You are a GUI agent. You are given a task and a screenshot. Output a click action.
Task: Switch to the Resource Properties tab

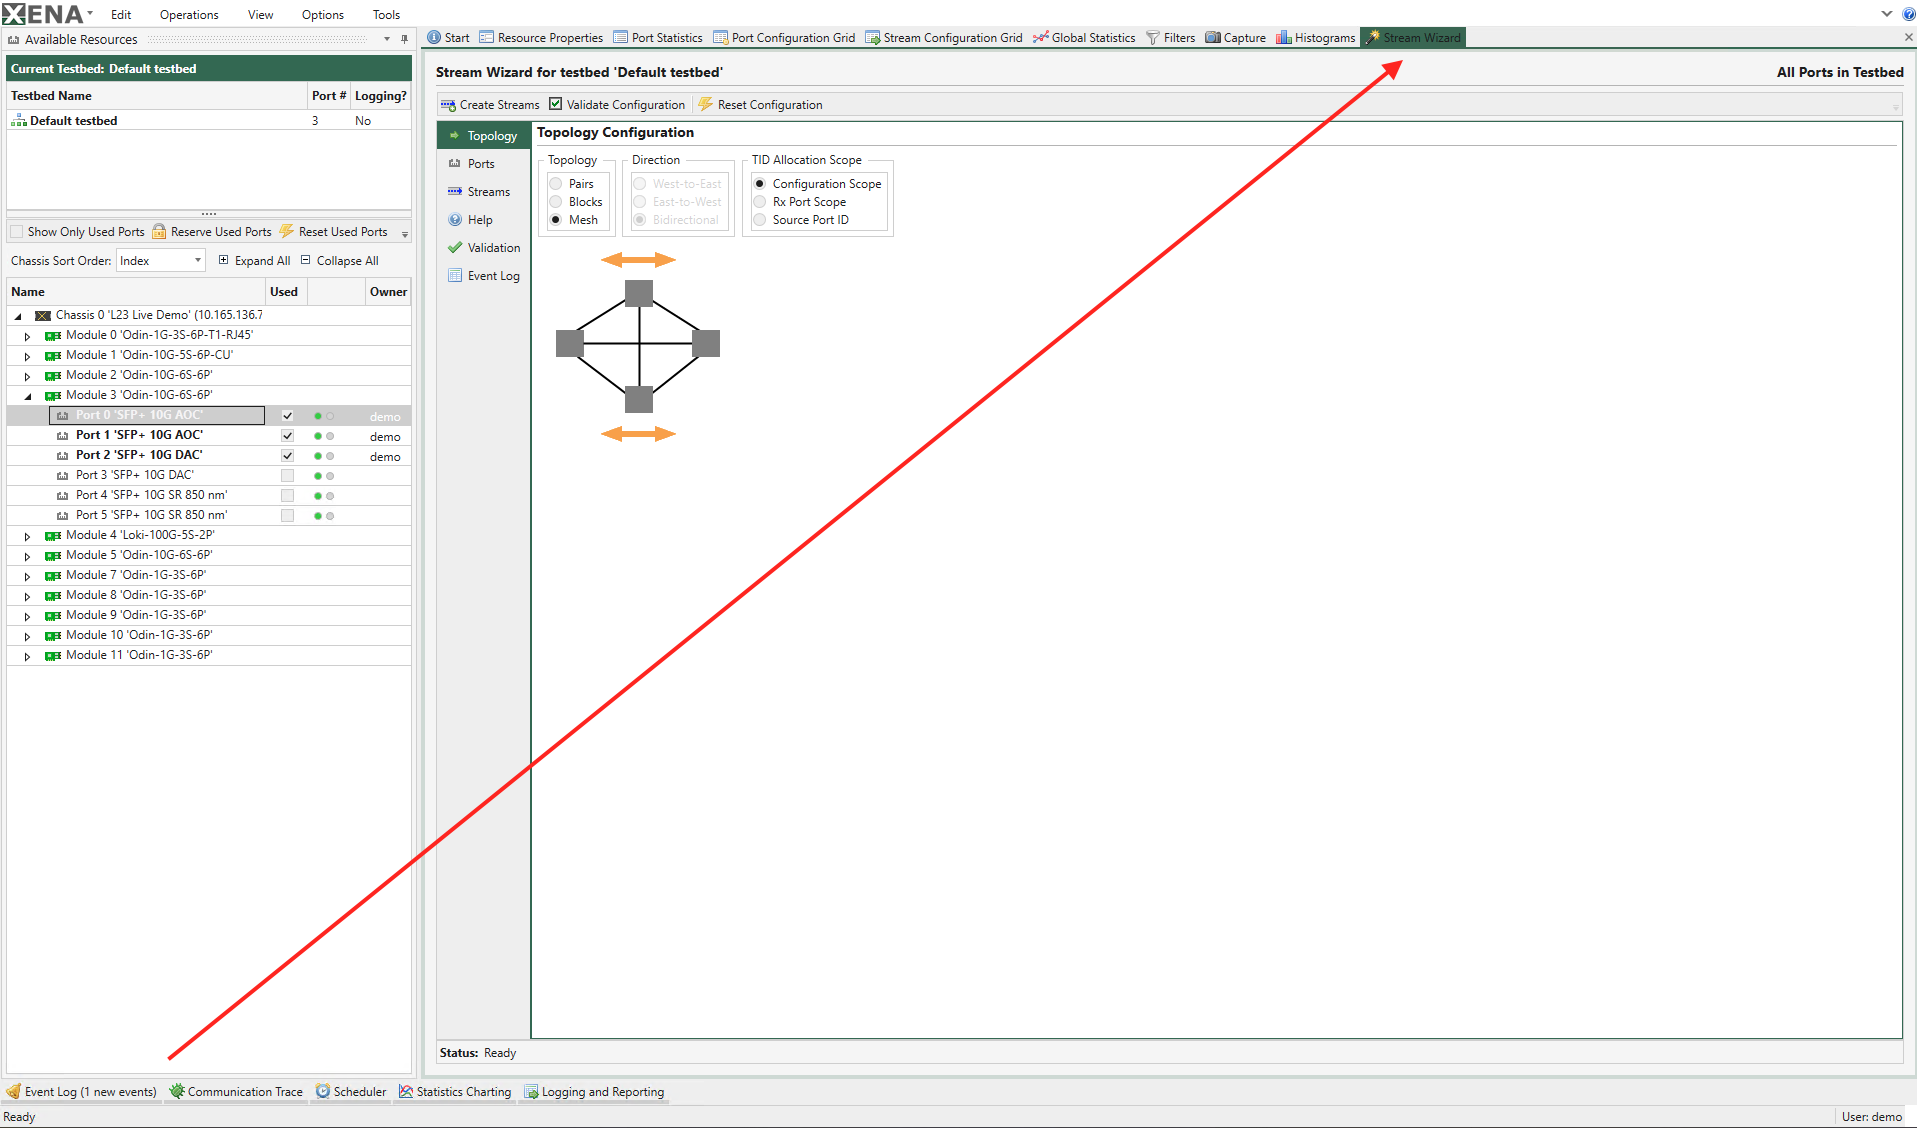(541, 38)
